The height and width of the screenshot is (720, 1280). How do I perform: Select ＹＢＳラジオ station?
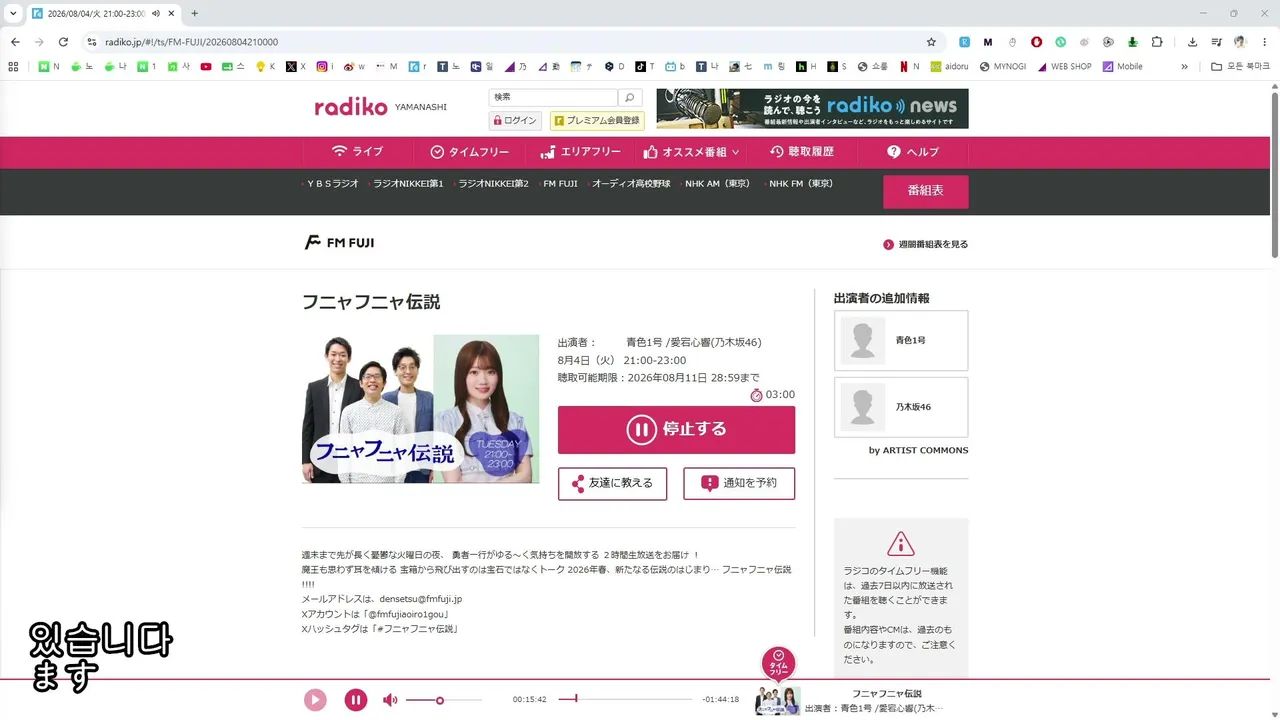(x=332, y=184)
